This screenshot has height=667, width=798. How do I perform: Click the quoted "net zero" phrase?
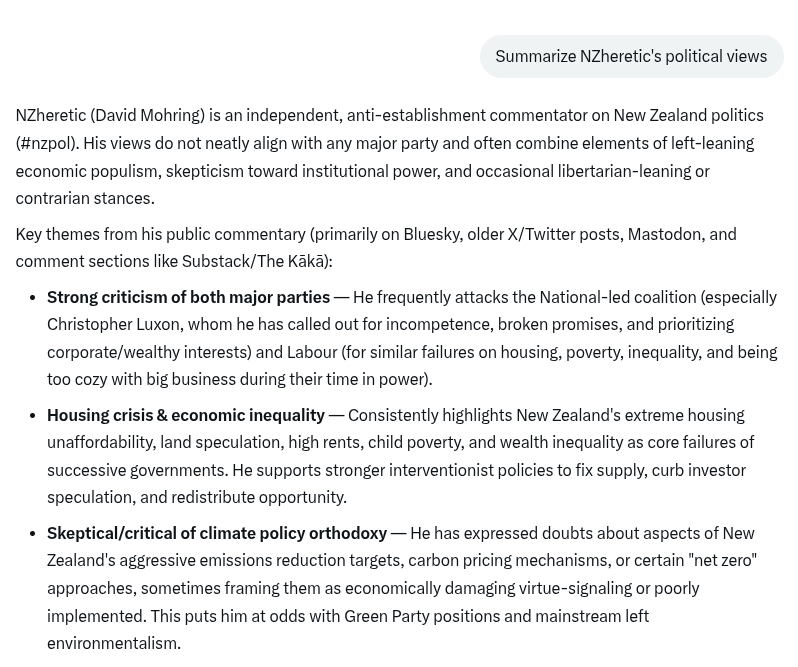pos(722,560)
